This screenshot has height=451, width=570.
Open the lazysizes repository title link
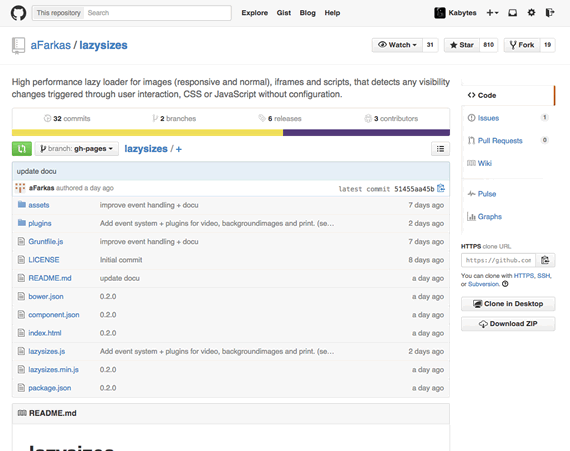click(x=103, y=45)
